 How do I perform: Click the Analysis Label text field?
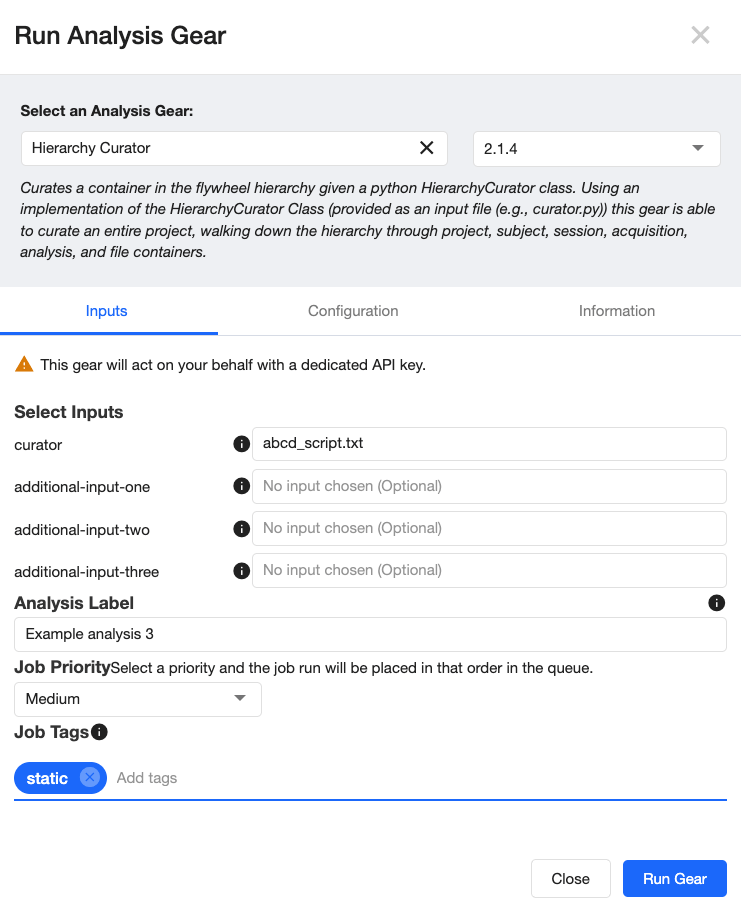click(x=370, y=634)
